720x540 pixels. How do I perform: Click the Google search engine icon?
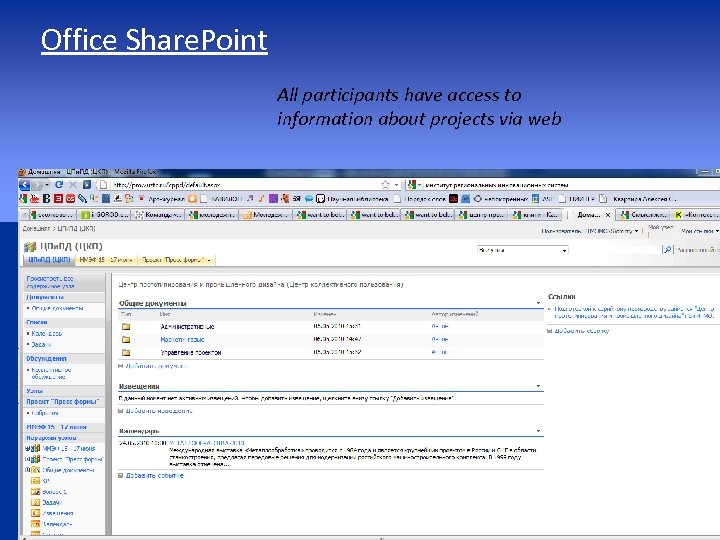411,185
